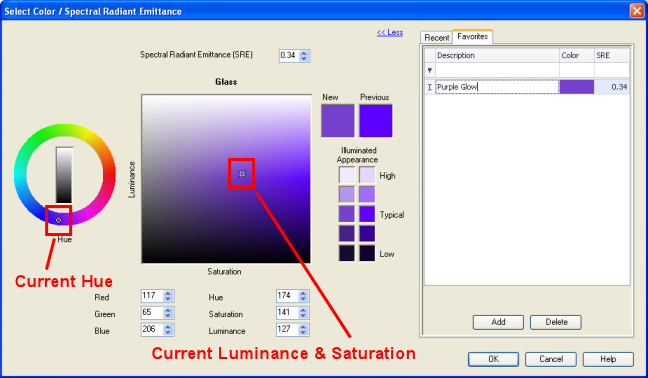Image resolution: width=648 pixels, height=378 pixels.
Task: Click the row indicator next to Purple Glow
Action: [430, 87]
